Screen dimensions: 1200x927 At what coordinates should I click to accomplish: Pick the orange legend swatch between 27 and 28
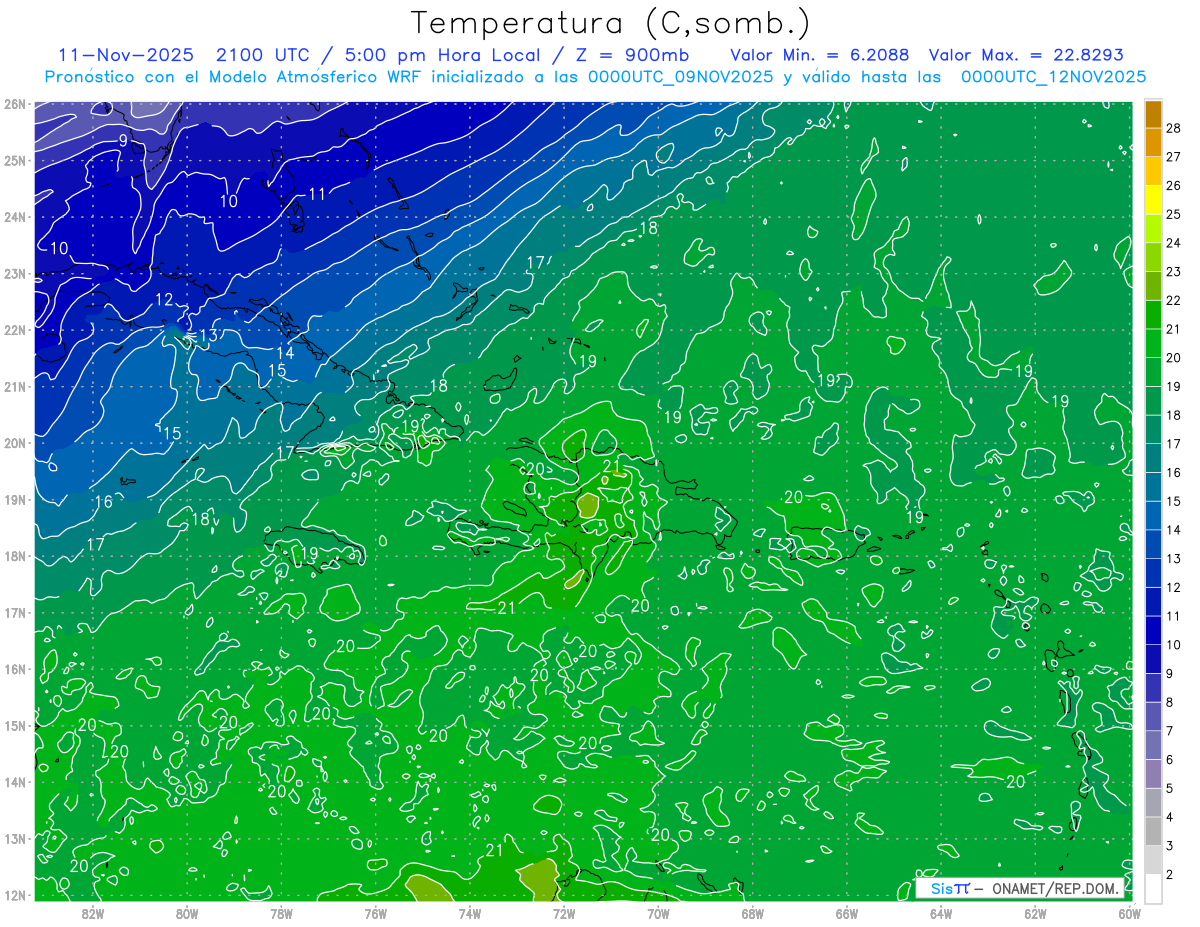[x=1153, y=142]
